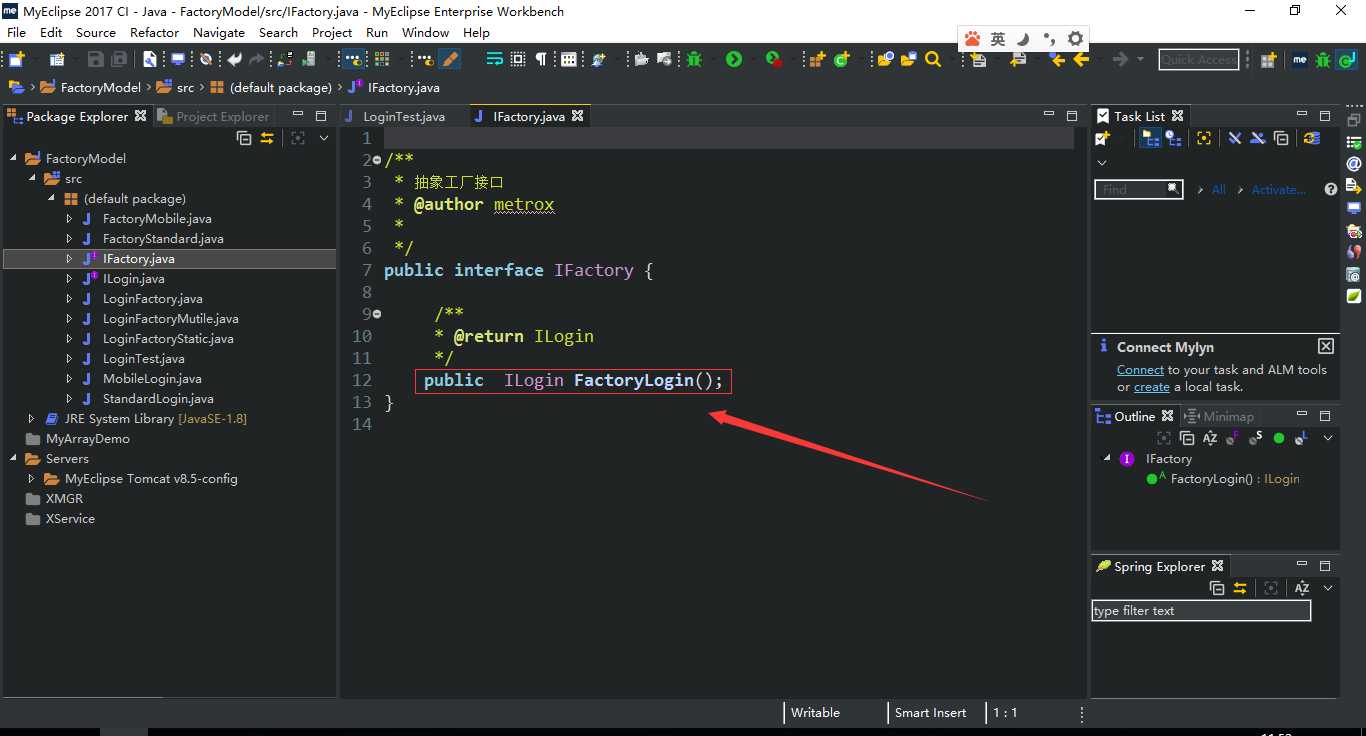Expand FactoryMobile.java tree node
The image size is (1366, 736).
[x=69, y=218]
